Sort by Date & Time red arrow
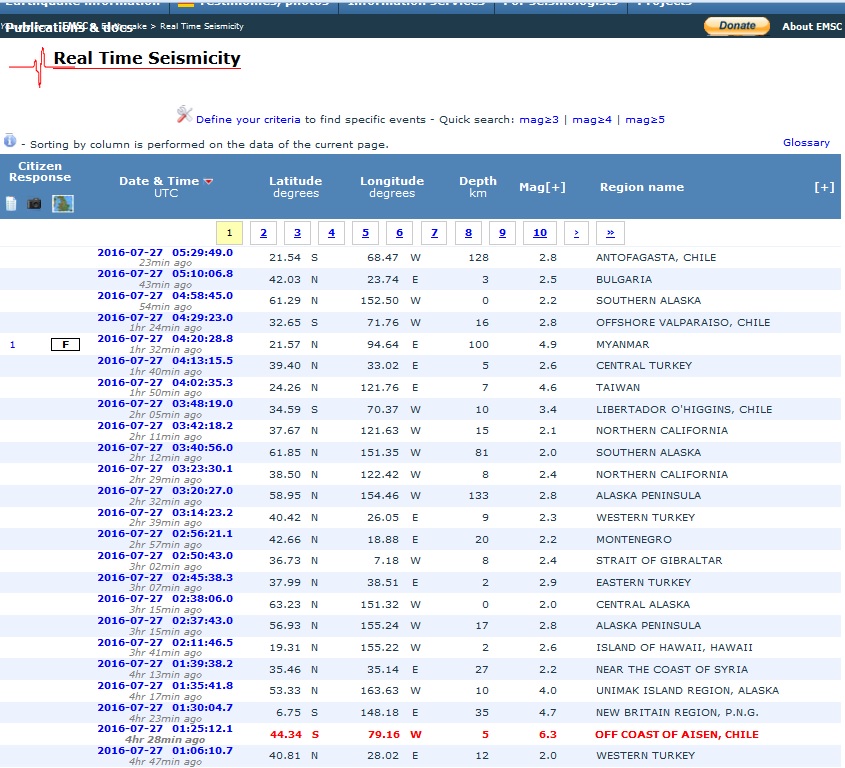 (209, 182)
